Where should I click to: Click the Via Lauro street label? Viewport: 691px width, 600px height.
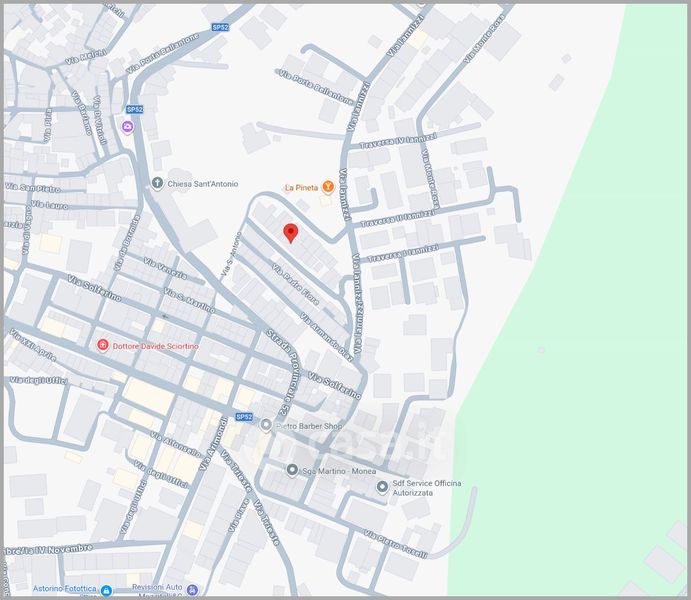click(x=49, y=205)
